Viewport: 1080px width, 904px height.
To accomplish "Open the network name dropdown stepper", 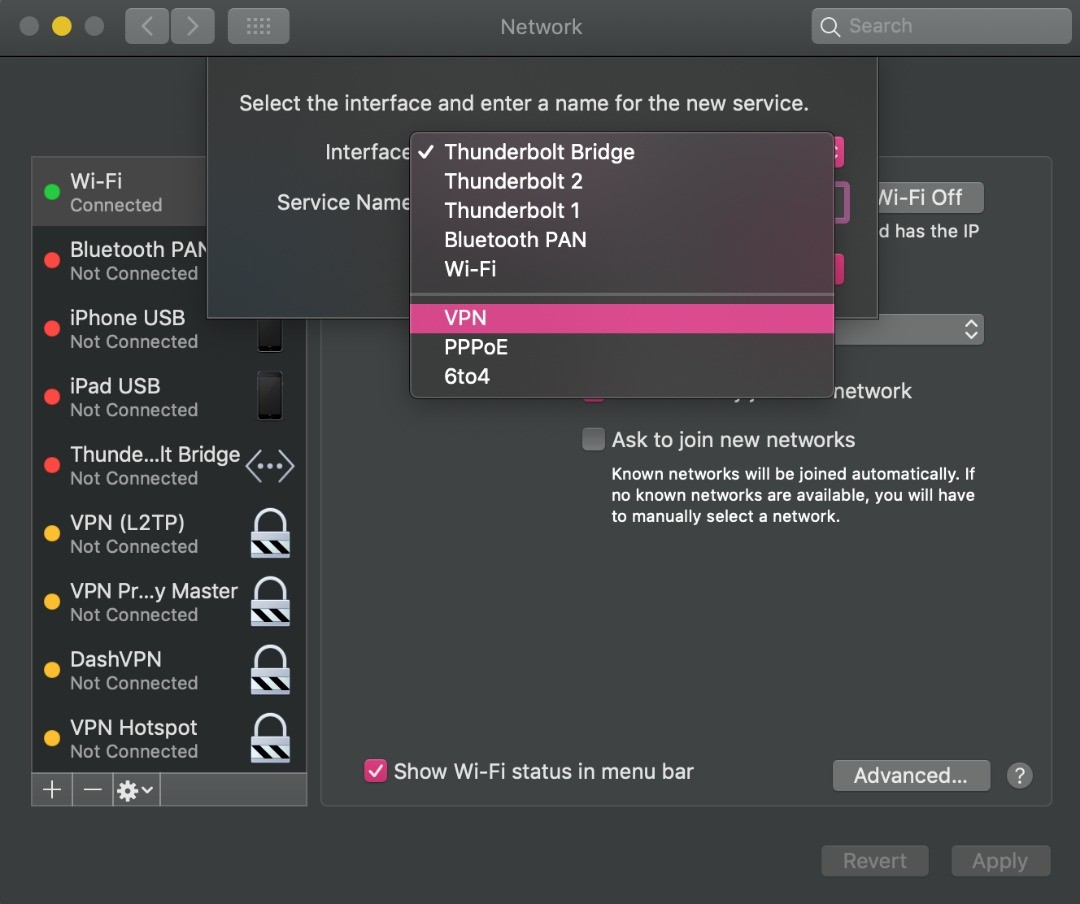I will (x=969, y=329).
